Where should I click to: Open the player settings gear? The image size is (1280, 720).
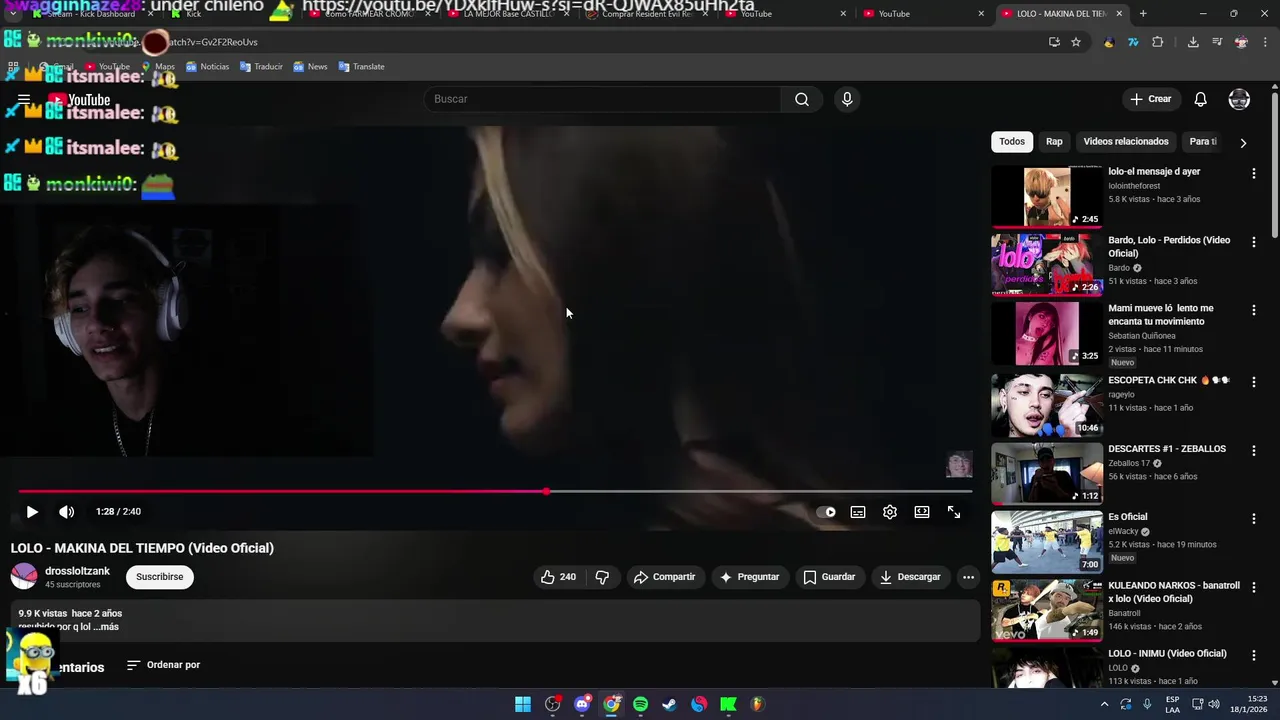point(890,512)
